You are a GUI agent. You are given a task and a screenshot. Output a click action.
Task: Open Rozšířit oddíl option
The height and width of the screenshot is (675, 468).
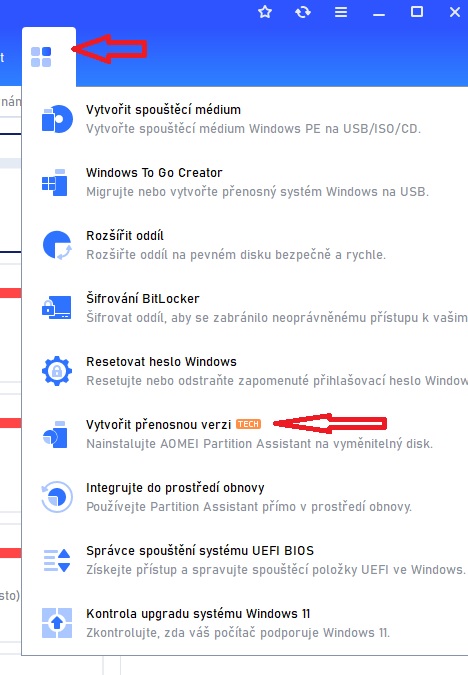pos(245,245)
